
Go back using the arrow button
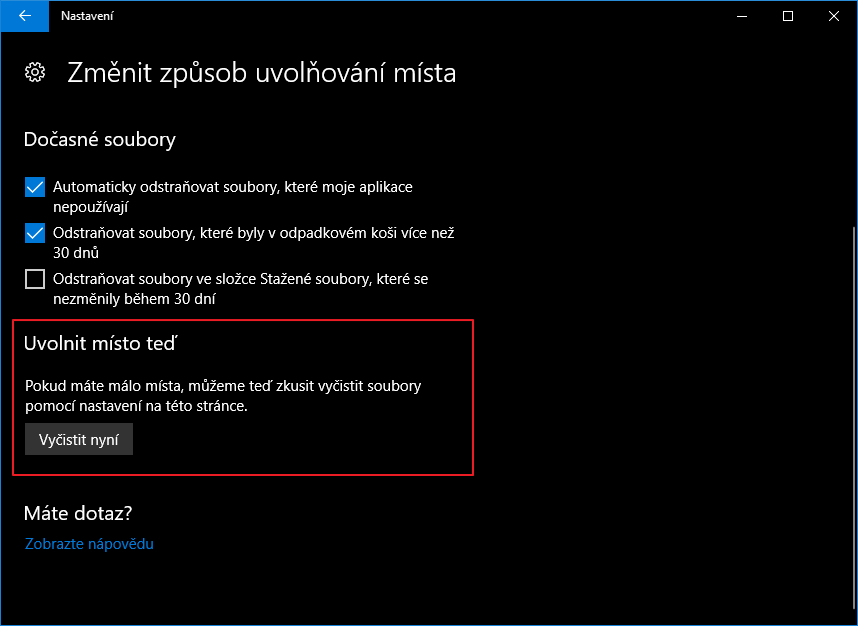point(24,16)
